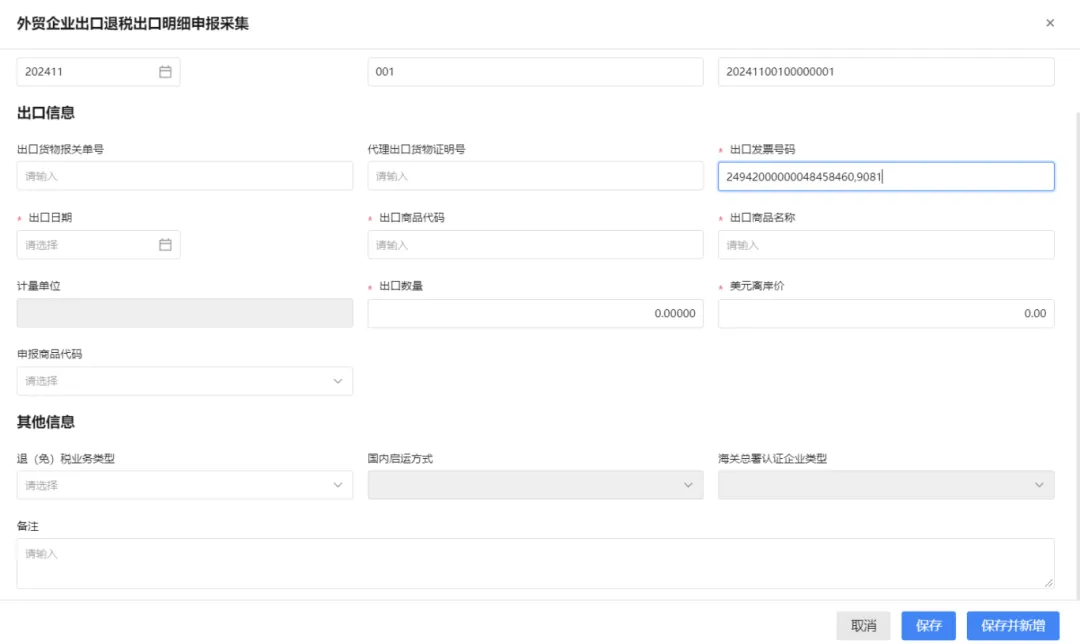Focus the 代理出口货物证明号 input field
The height and width of the screenshot is (644, 1080).
pyautogui.click(x=535, y=176)
